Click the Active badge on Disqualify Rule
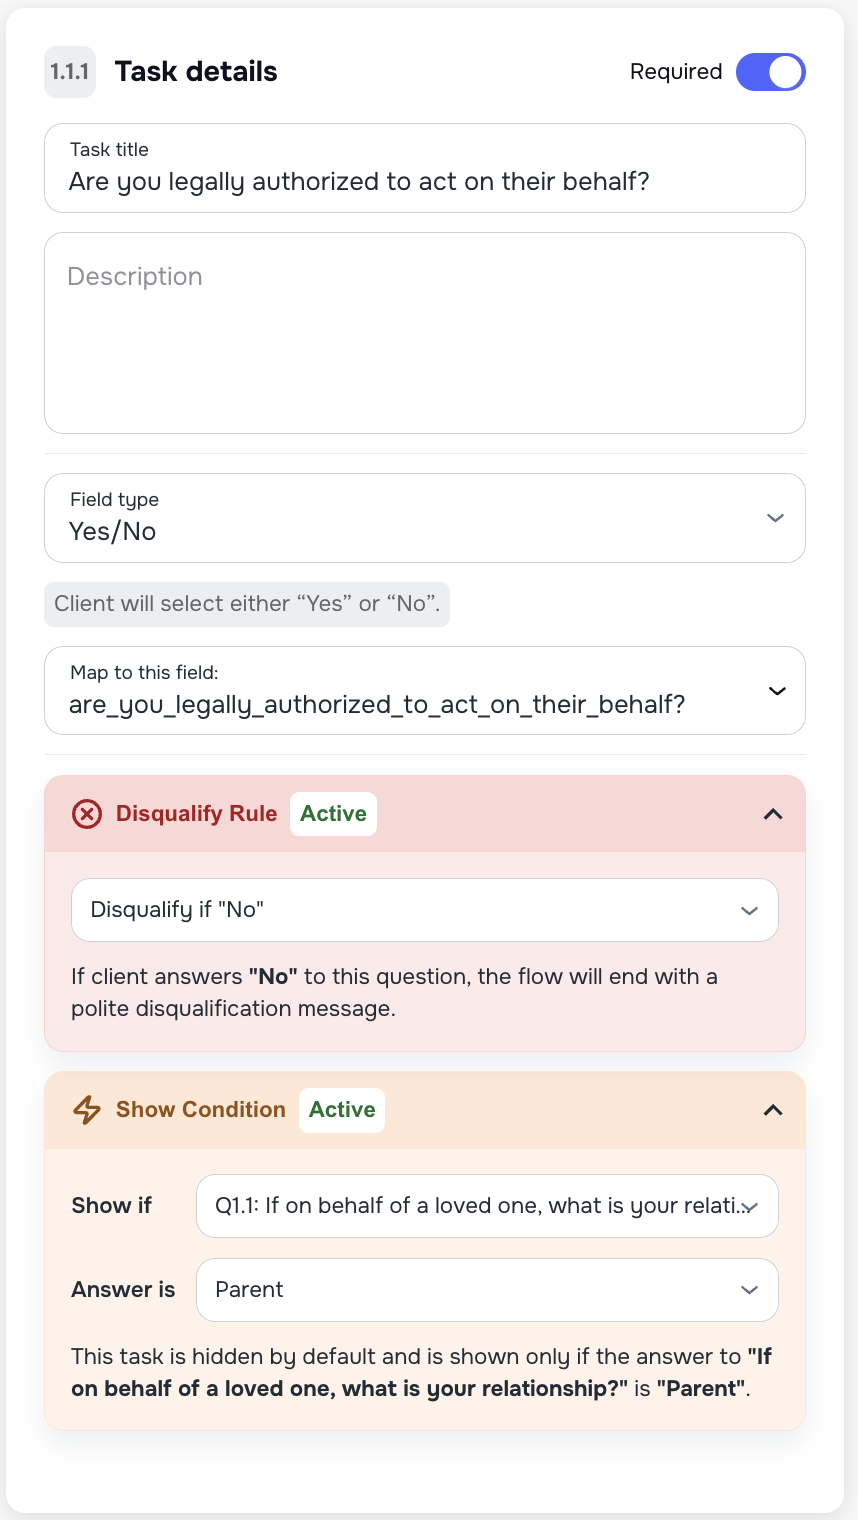The height and width of the screenshot is (1520, 858). [x=333, y=813]
